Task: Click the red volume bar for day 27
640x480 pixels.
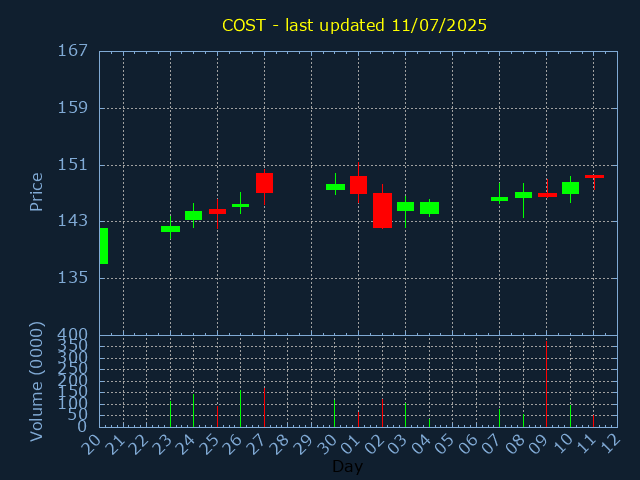Action: click(264, 407)
